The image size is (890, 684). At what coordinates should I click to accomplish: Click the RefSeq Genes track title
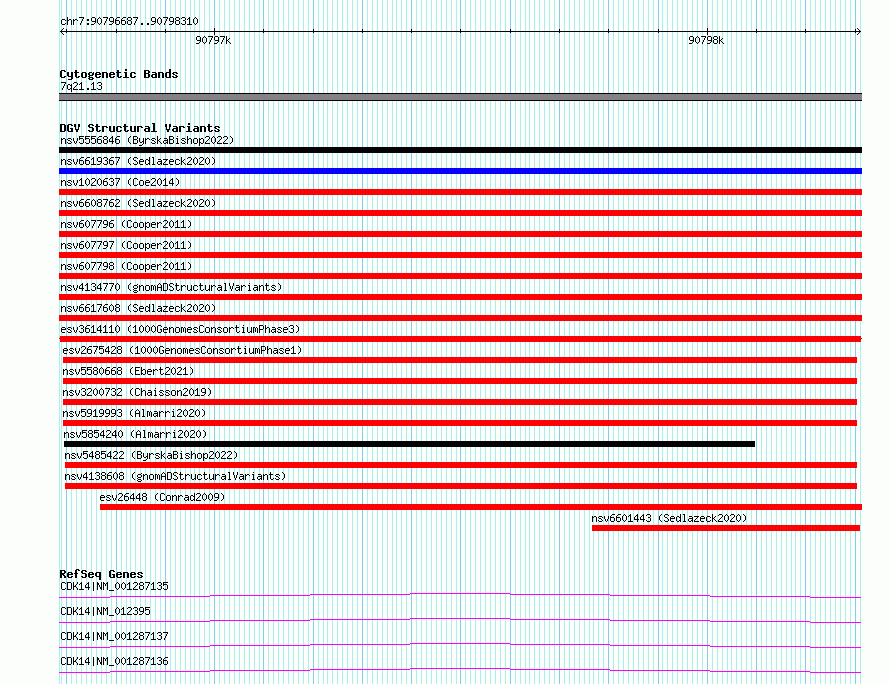[101, 574]
